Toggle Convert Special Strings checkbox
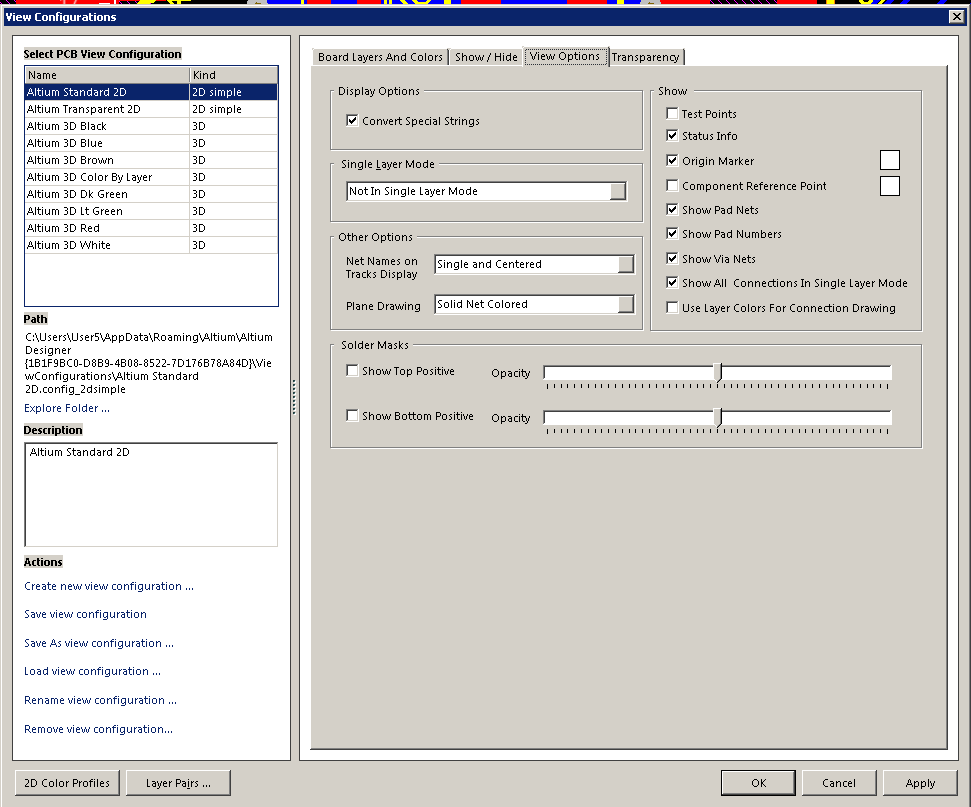The width and height of the screenshot is (971, 807). (352, 120)
